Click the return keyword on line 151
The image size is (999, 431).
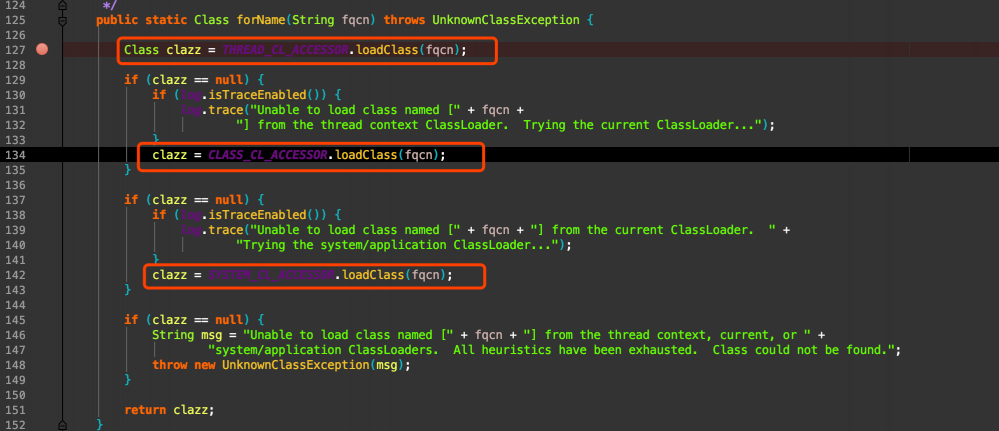pyautogui.click(x=145, y=410)
